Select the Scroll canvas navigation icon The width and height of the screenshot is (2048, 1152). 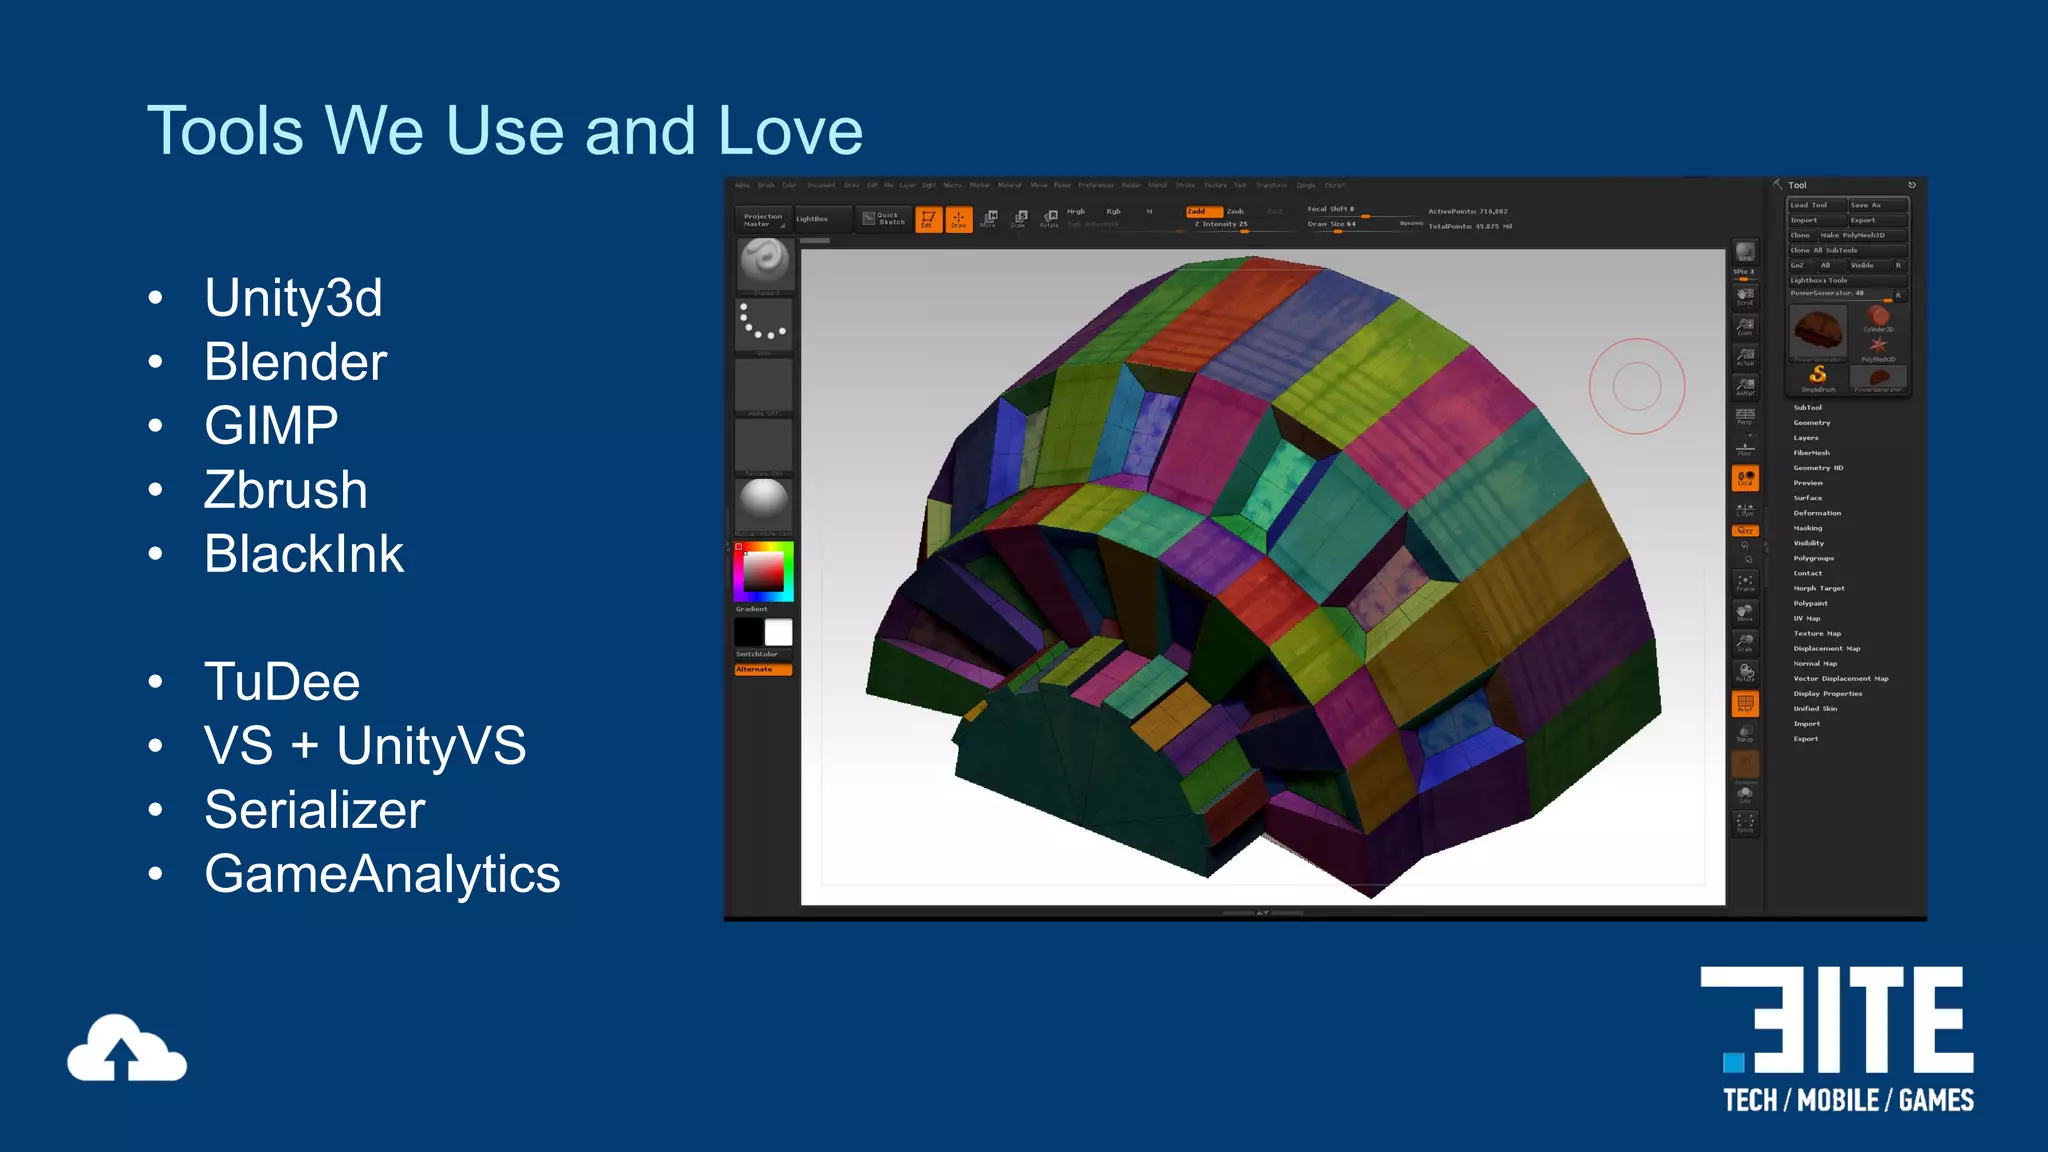point(1745,297)
